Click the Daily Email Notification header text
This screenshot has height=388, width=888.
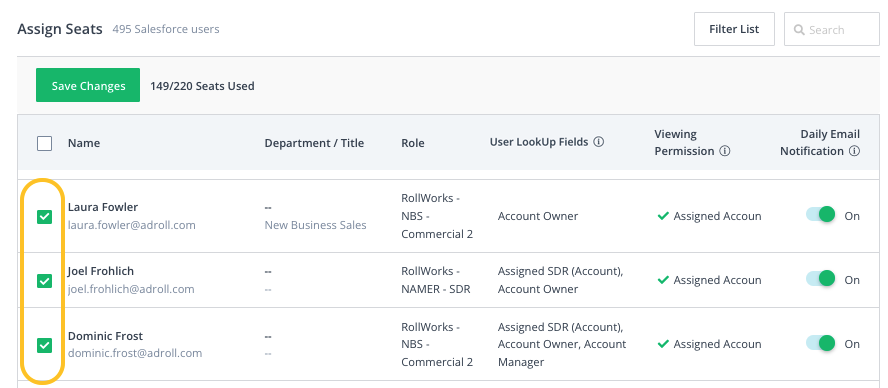click(820, 143)
